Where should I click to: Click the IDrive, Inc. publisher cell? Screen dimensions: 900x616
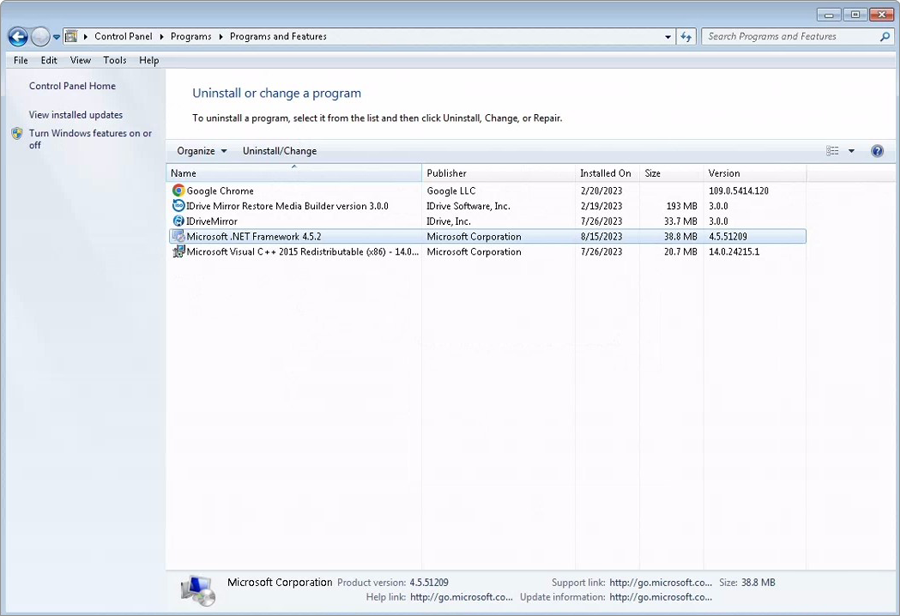tap(448, 221)
